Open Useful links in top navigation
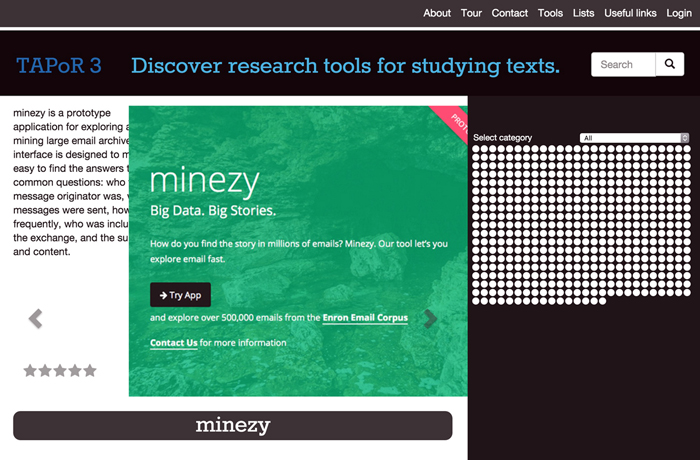Viewport: 700px width, 460px height. pos(630,13)
